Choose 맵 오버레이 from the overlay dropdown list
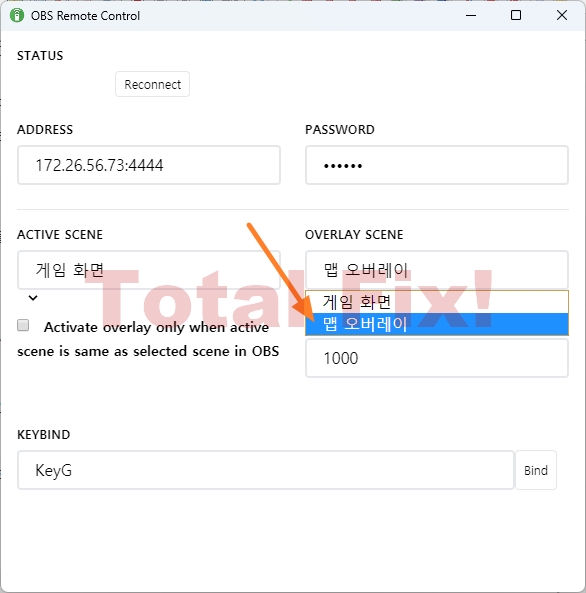Screen dimensions: 586x593 (437, 324)
